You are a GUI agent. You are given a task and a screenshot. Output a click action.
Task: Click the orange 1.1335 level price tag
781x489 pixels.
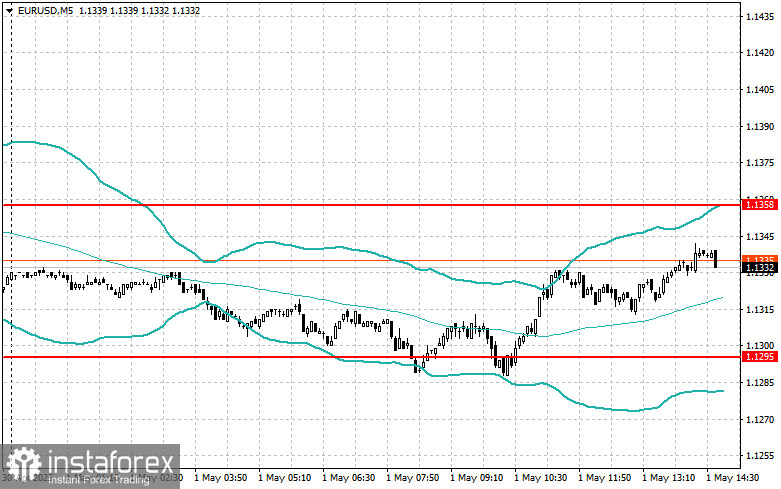click(760, 259)
